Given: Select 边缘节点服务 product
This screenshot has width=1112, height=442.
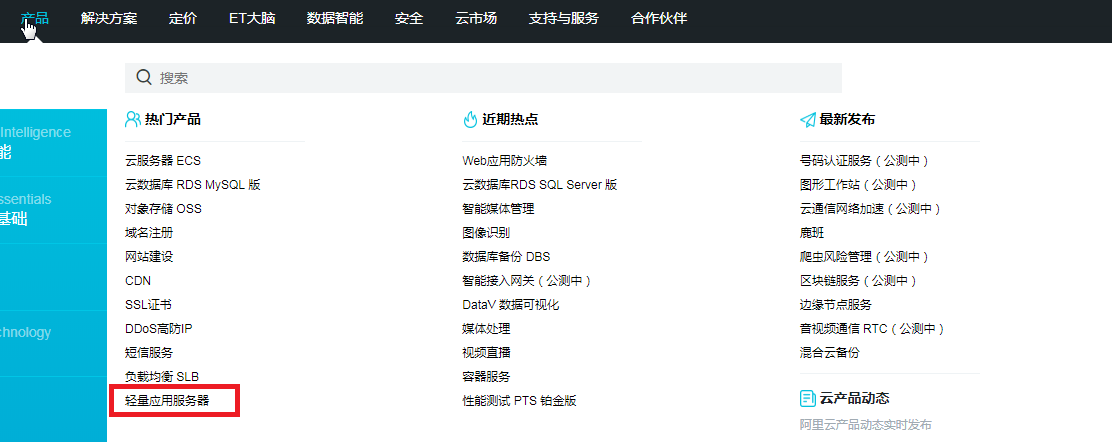Looking at the screenshot, I should (836, 305).
